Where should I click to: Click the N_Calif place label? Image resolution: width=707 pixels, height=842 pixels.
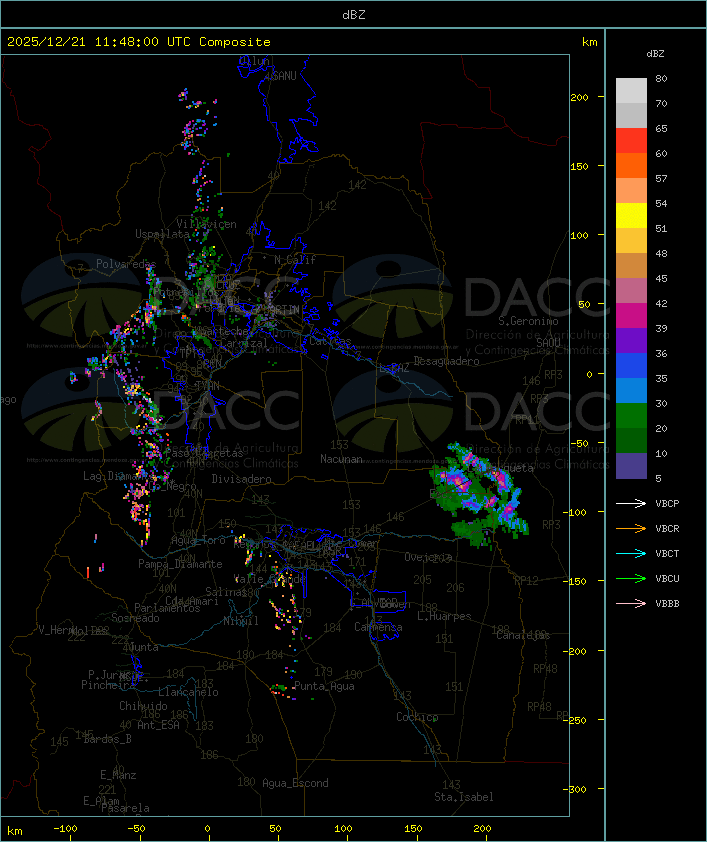(x=295, y=260)
